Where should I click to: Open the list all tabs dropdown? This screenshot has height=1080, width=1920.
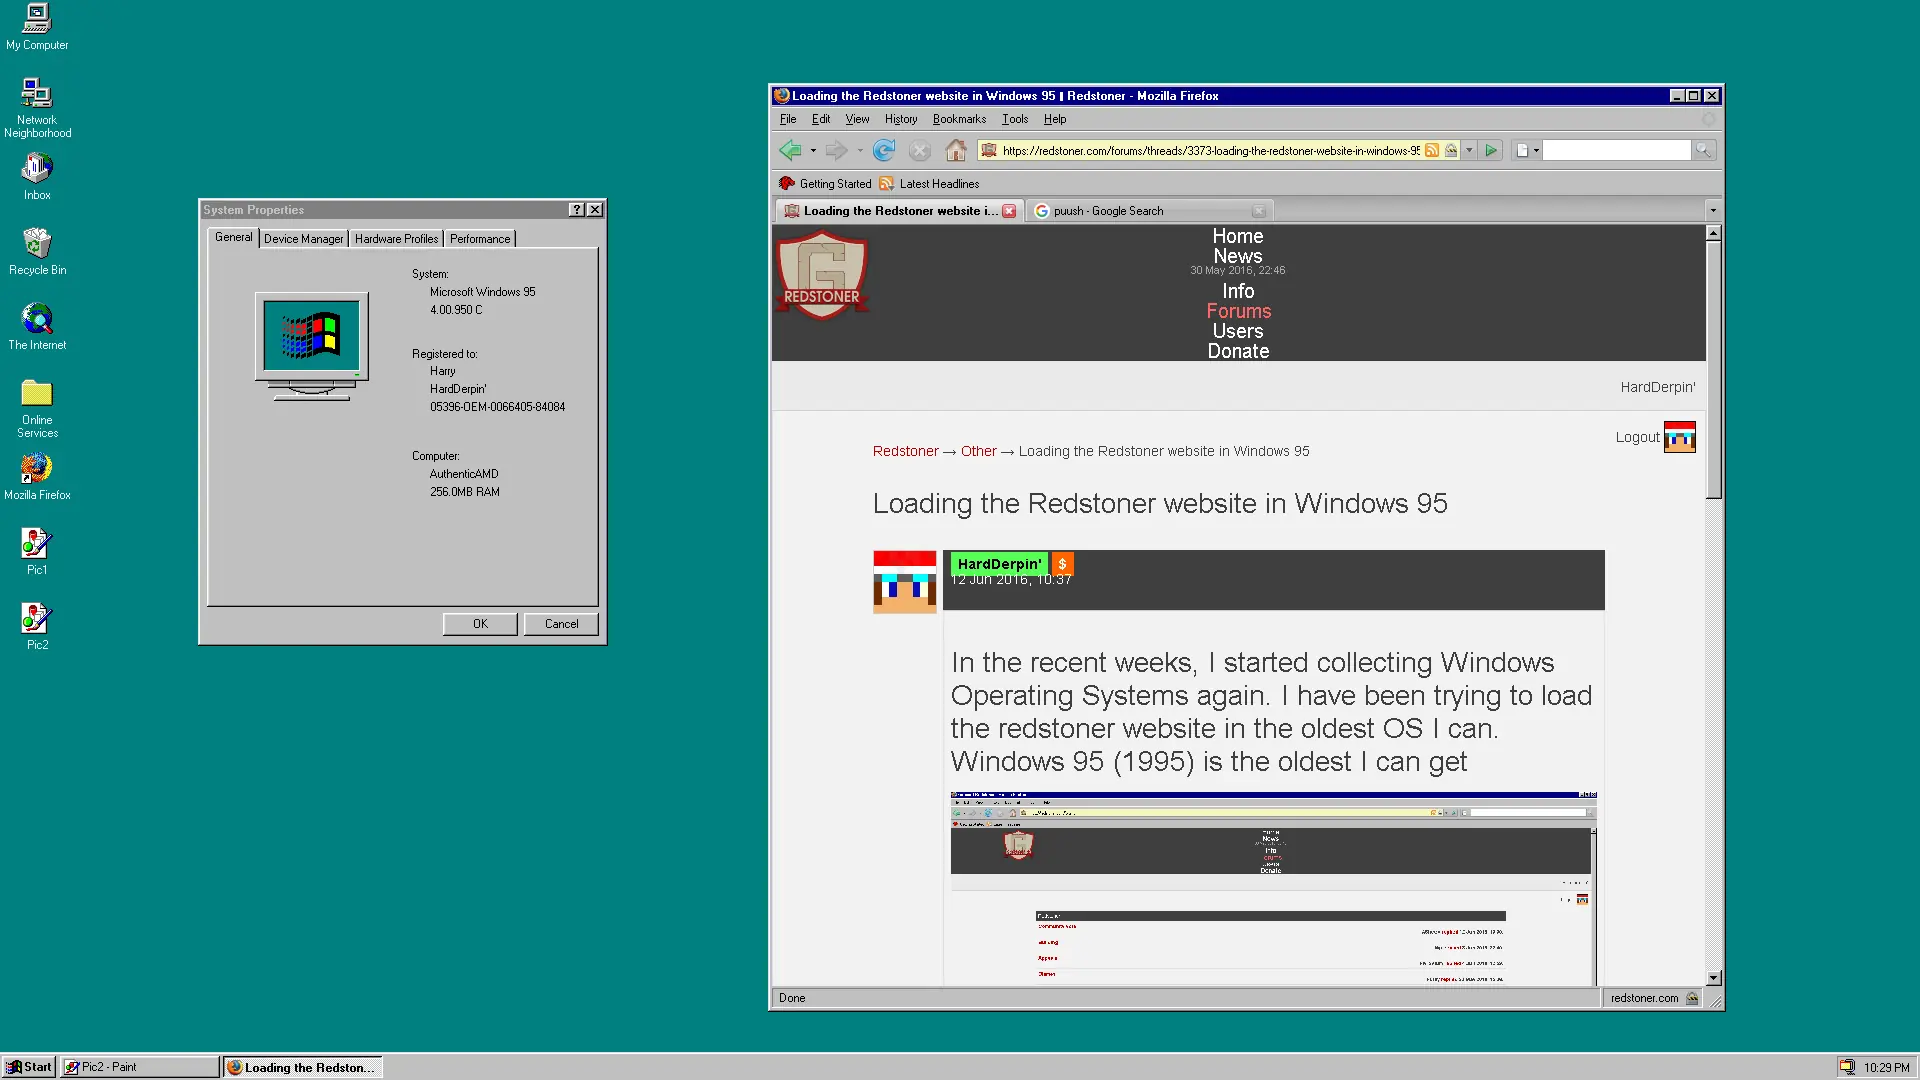pyautogui.click(x=1713, y=211)
